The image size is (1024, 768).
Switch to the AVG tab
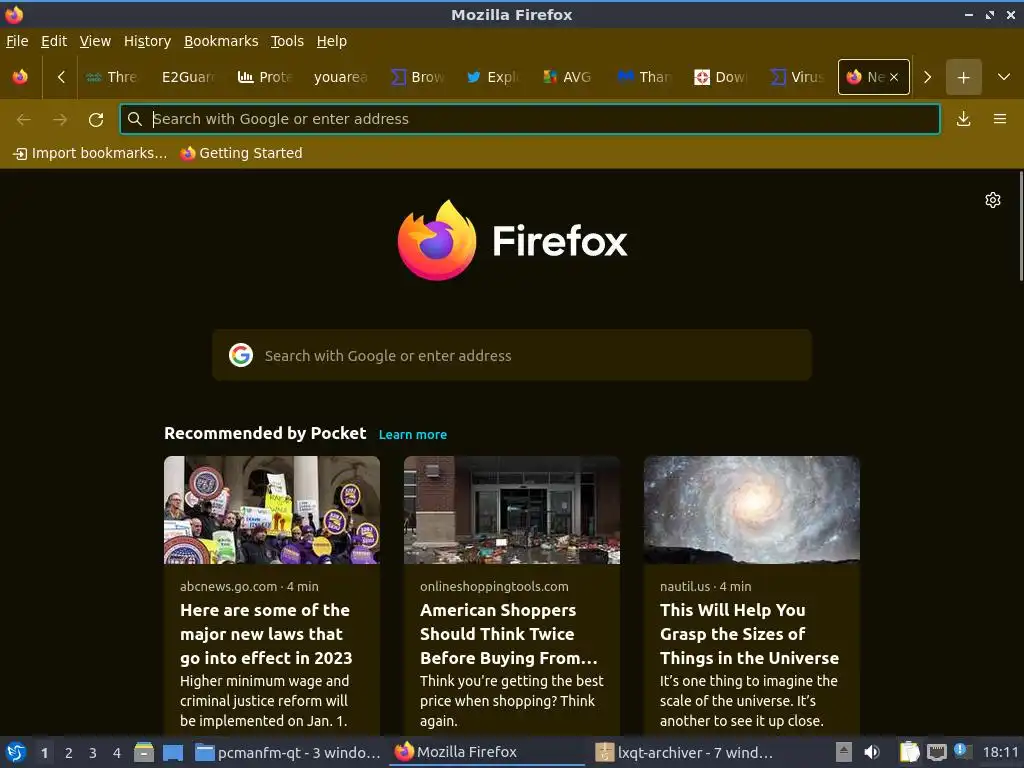point(568,77)
